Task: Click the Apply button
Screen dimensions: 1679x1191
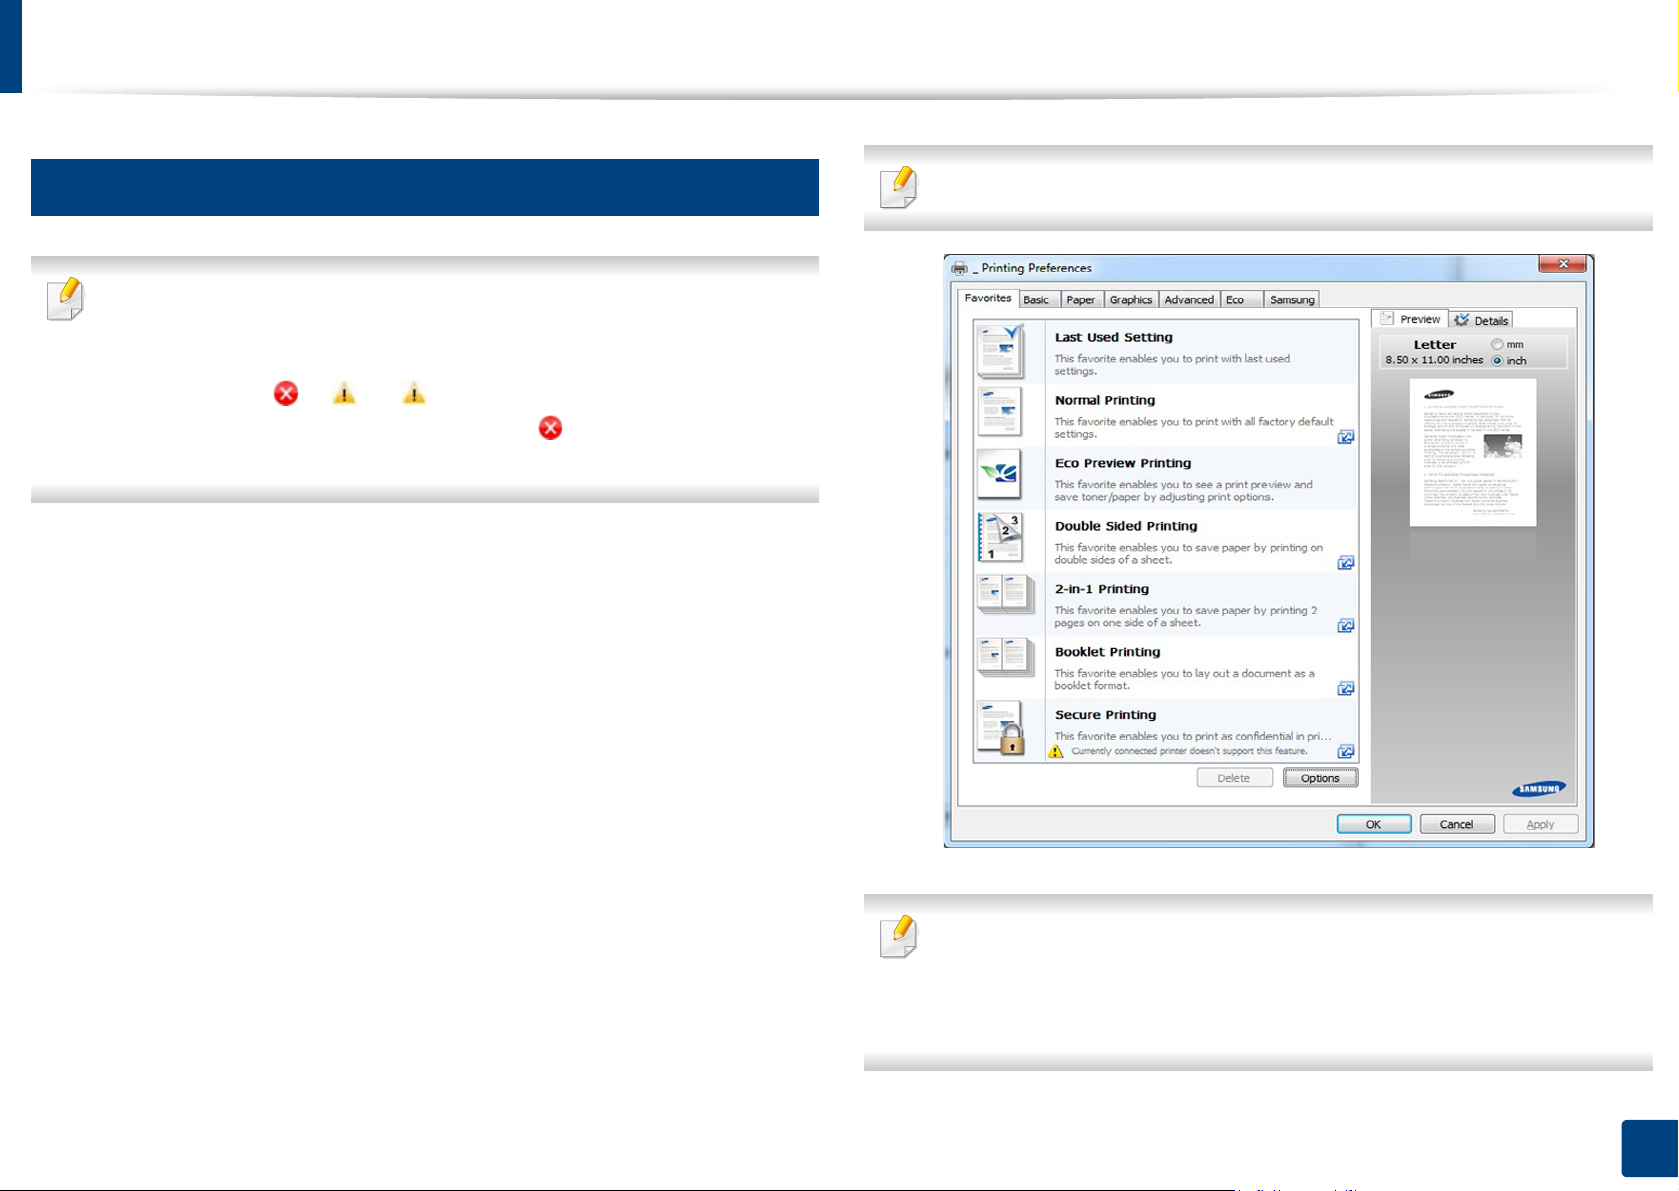Action: [x=1540, y=824]
